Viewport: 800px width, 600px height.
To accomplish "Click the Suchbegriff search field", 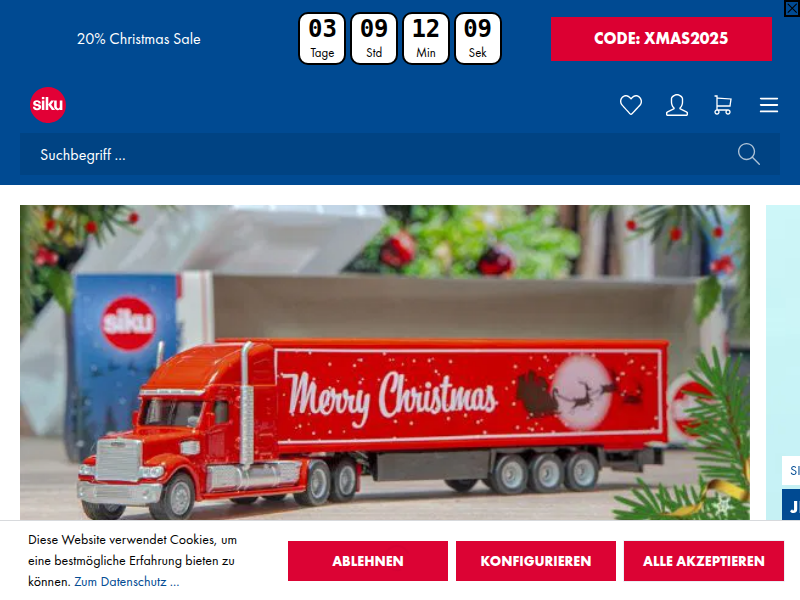I will (x=378, y=154).
